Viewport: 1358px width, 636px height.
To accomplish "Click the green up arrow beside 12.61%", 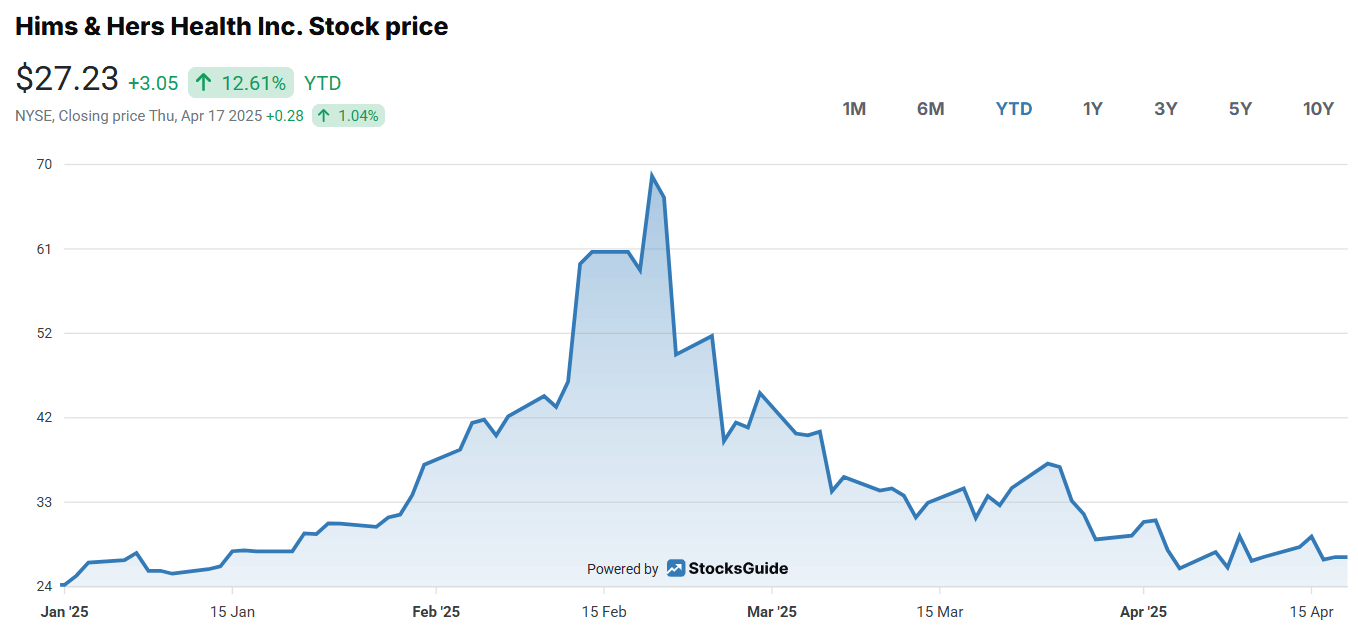I will click(x=204, y=83).
